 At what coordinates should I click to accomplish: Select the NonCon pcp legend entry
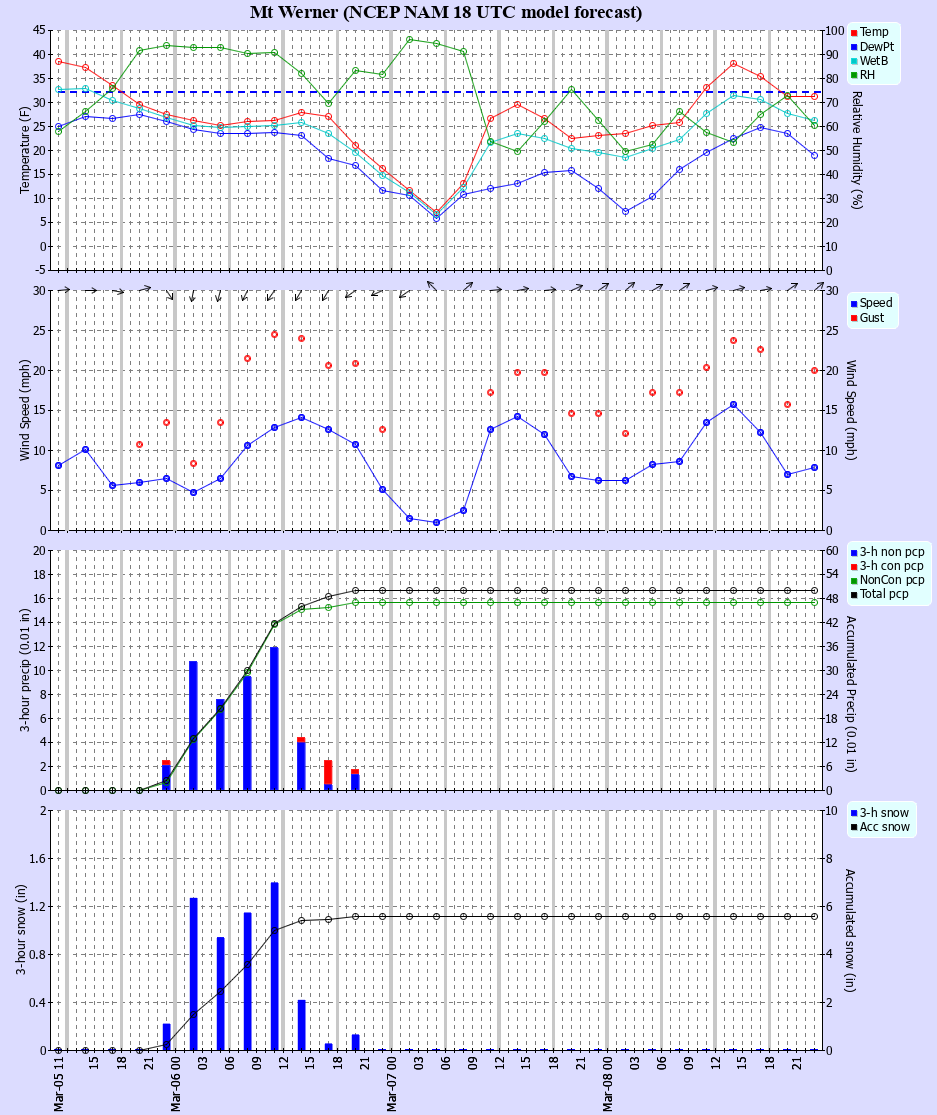892,580
